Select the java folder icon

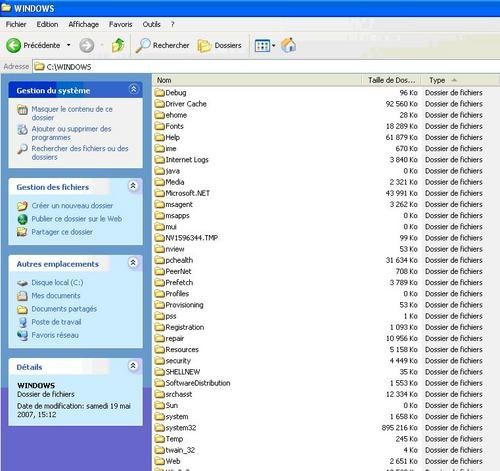pos(160,171)
